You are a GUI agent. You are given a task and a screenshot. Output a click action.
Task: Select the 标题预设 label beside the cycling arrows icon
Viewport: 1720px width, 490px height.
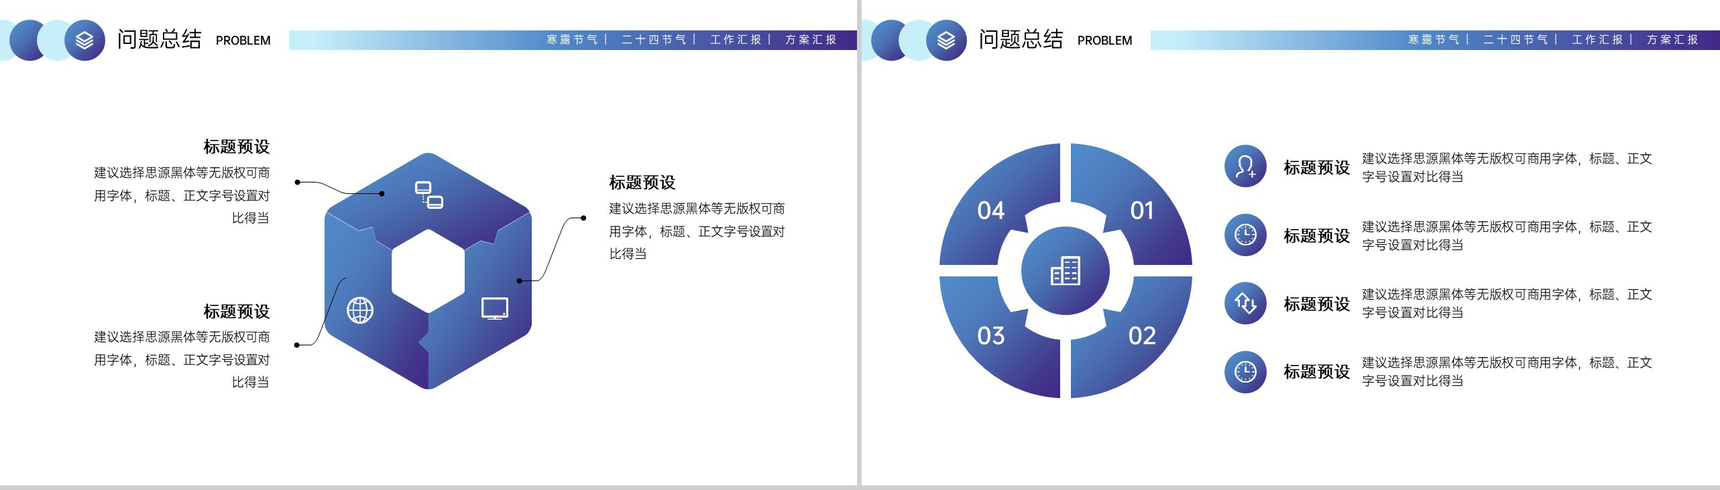(x=1317, y=303)
